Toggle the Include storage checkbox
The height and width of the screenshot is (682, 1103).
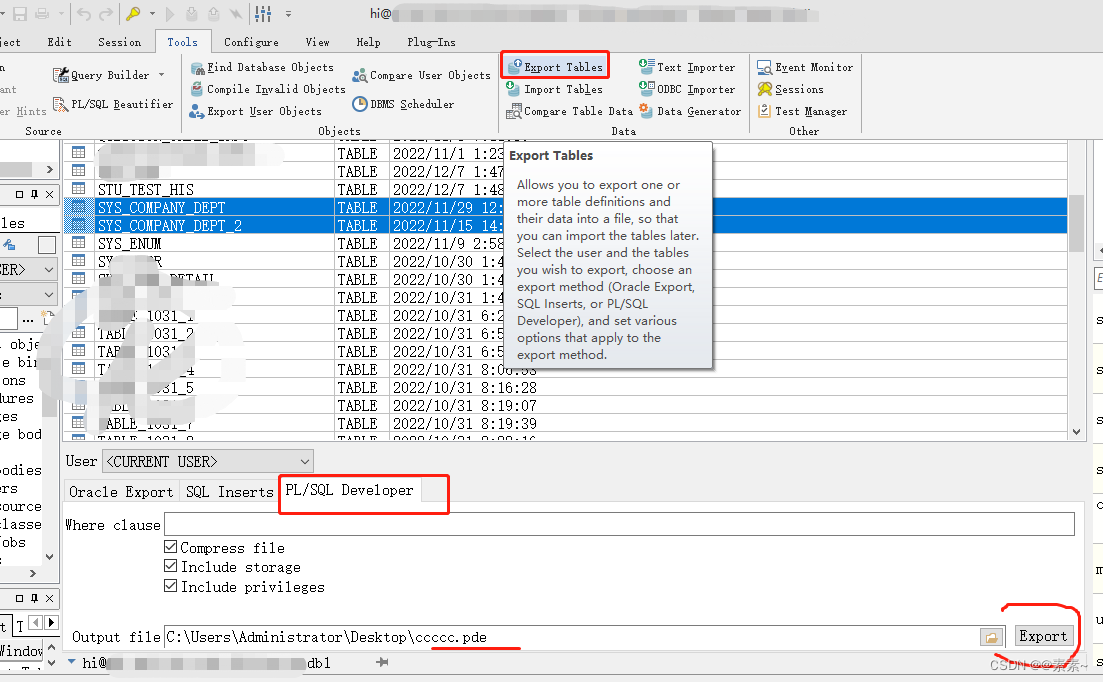(170, 566)
